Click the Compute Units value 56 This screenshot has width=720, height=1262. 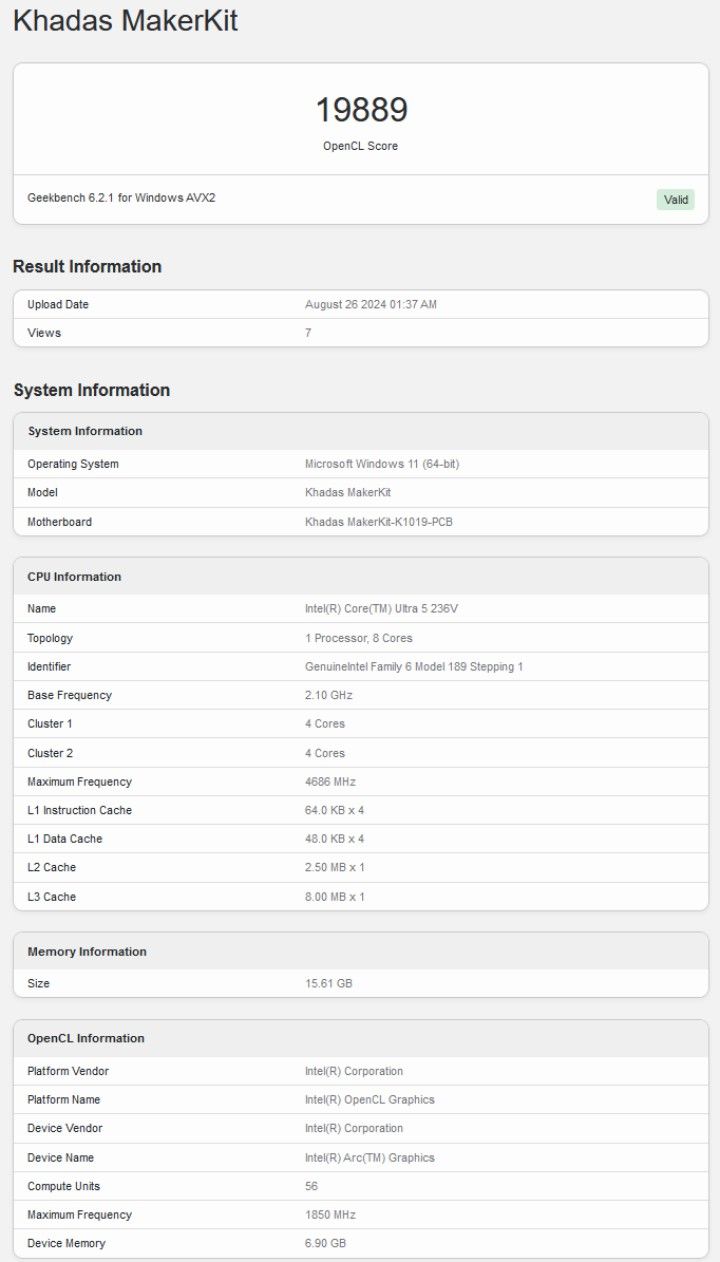pyautogui.click(x=311, y=1187)
